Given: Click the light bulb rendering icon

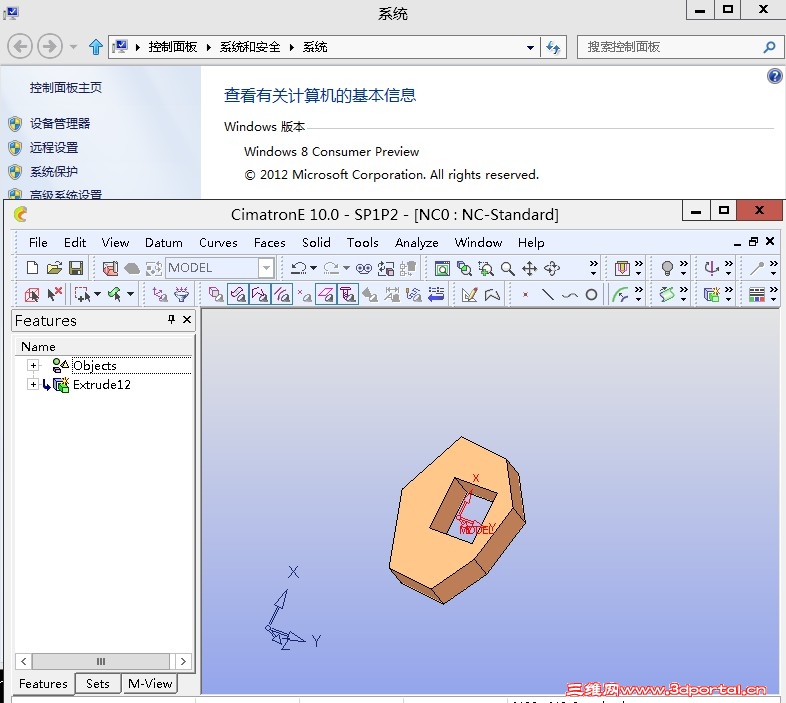Looking at the screenshot, I should click(667, 268).
